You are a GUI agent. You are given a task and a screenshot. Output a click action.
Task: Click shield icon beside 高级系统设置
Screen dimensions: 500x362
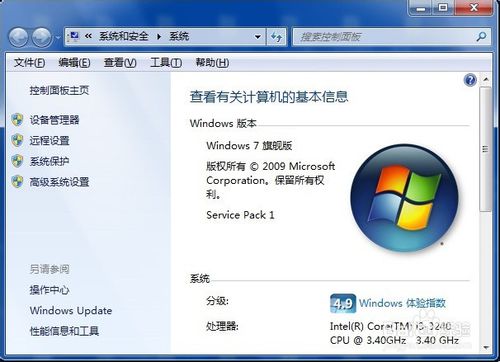[x=17, y=182]
